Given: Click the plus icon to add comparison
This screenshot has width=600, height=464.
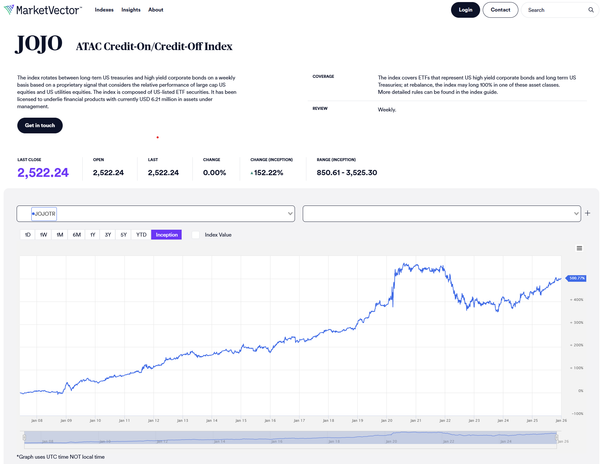Looking at the screenshot, I should tap(588, 213).
